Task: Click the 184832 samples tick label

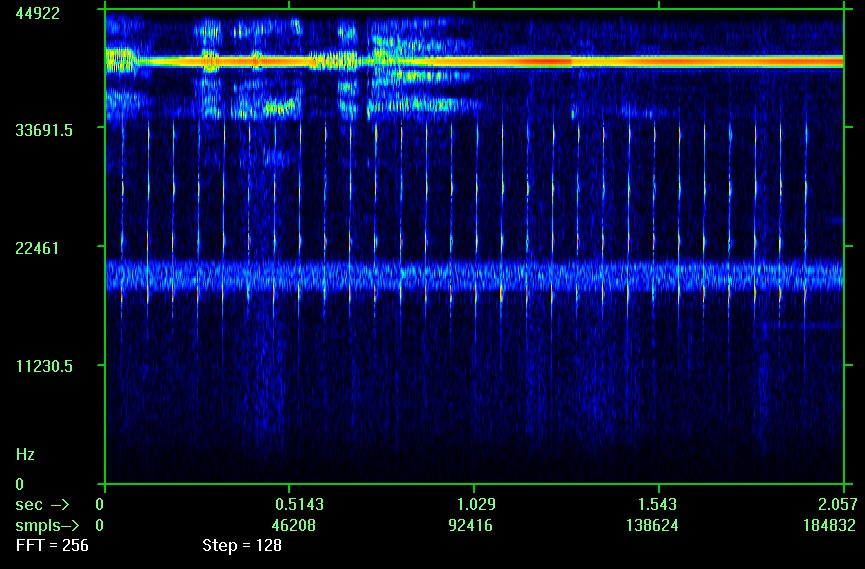Action: pos(829,525)
